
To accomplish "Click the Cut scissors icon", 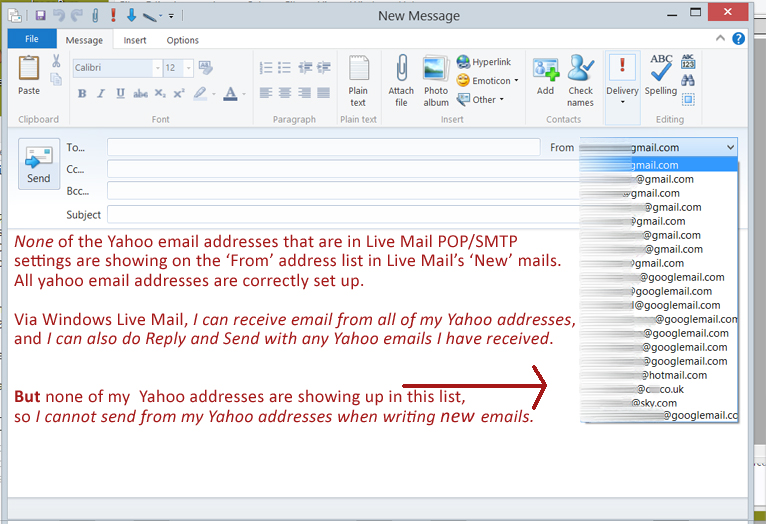I will point(56,61).
